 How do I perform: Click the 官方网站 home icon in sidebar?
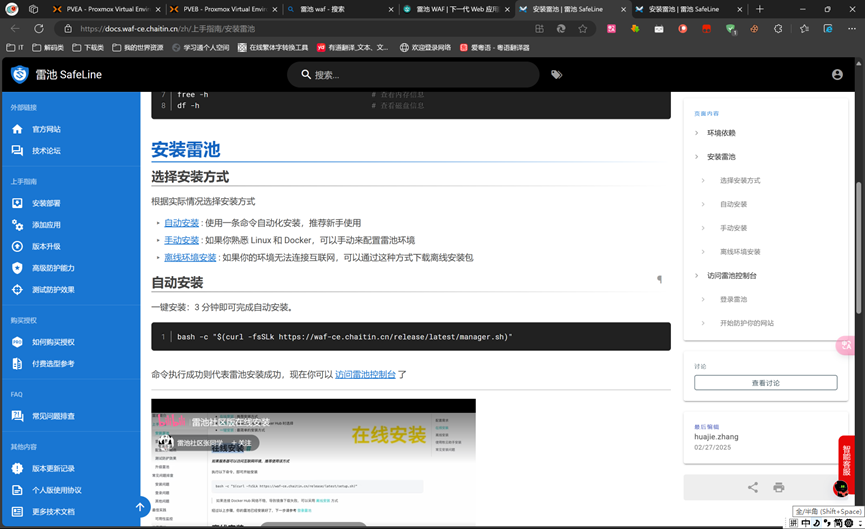[17, 129]
